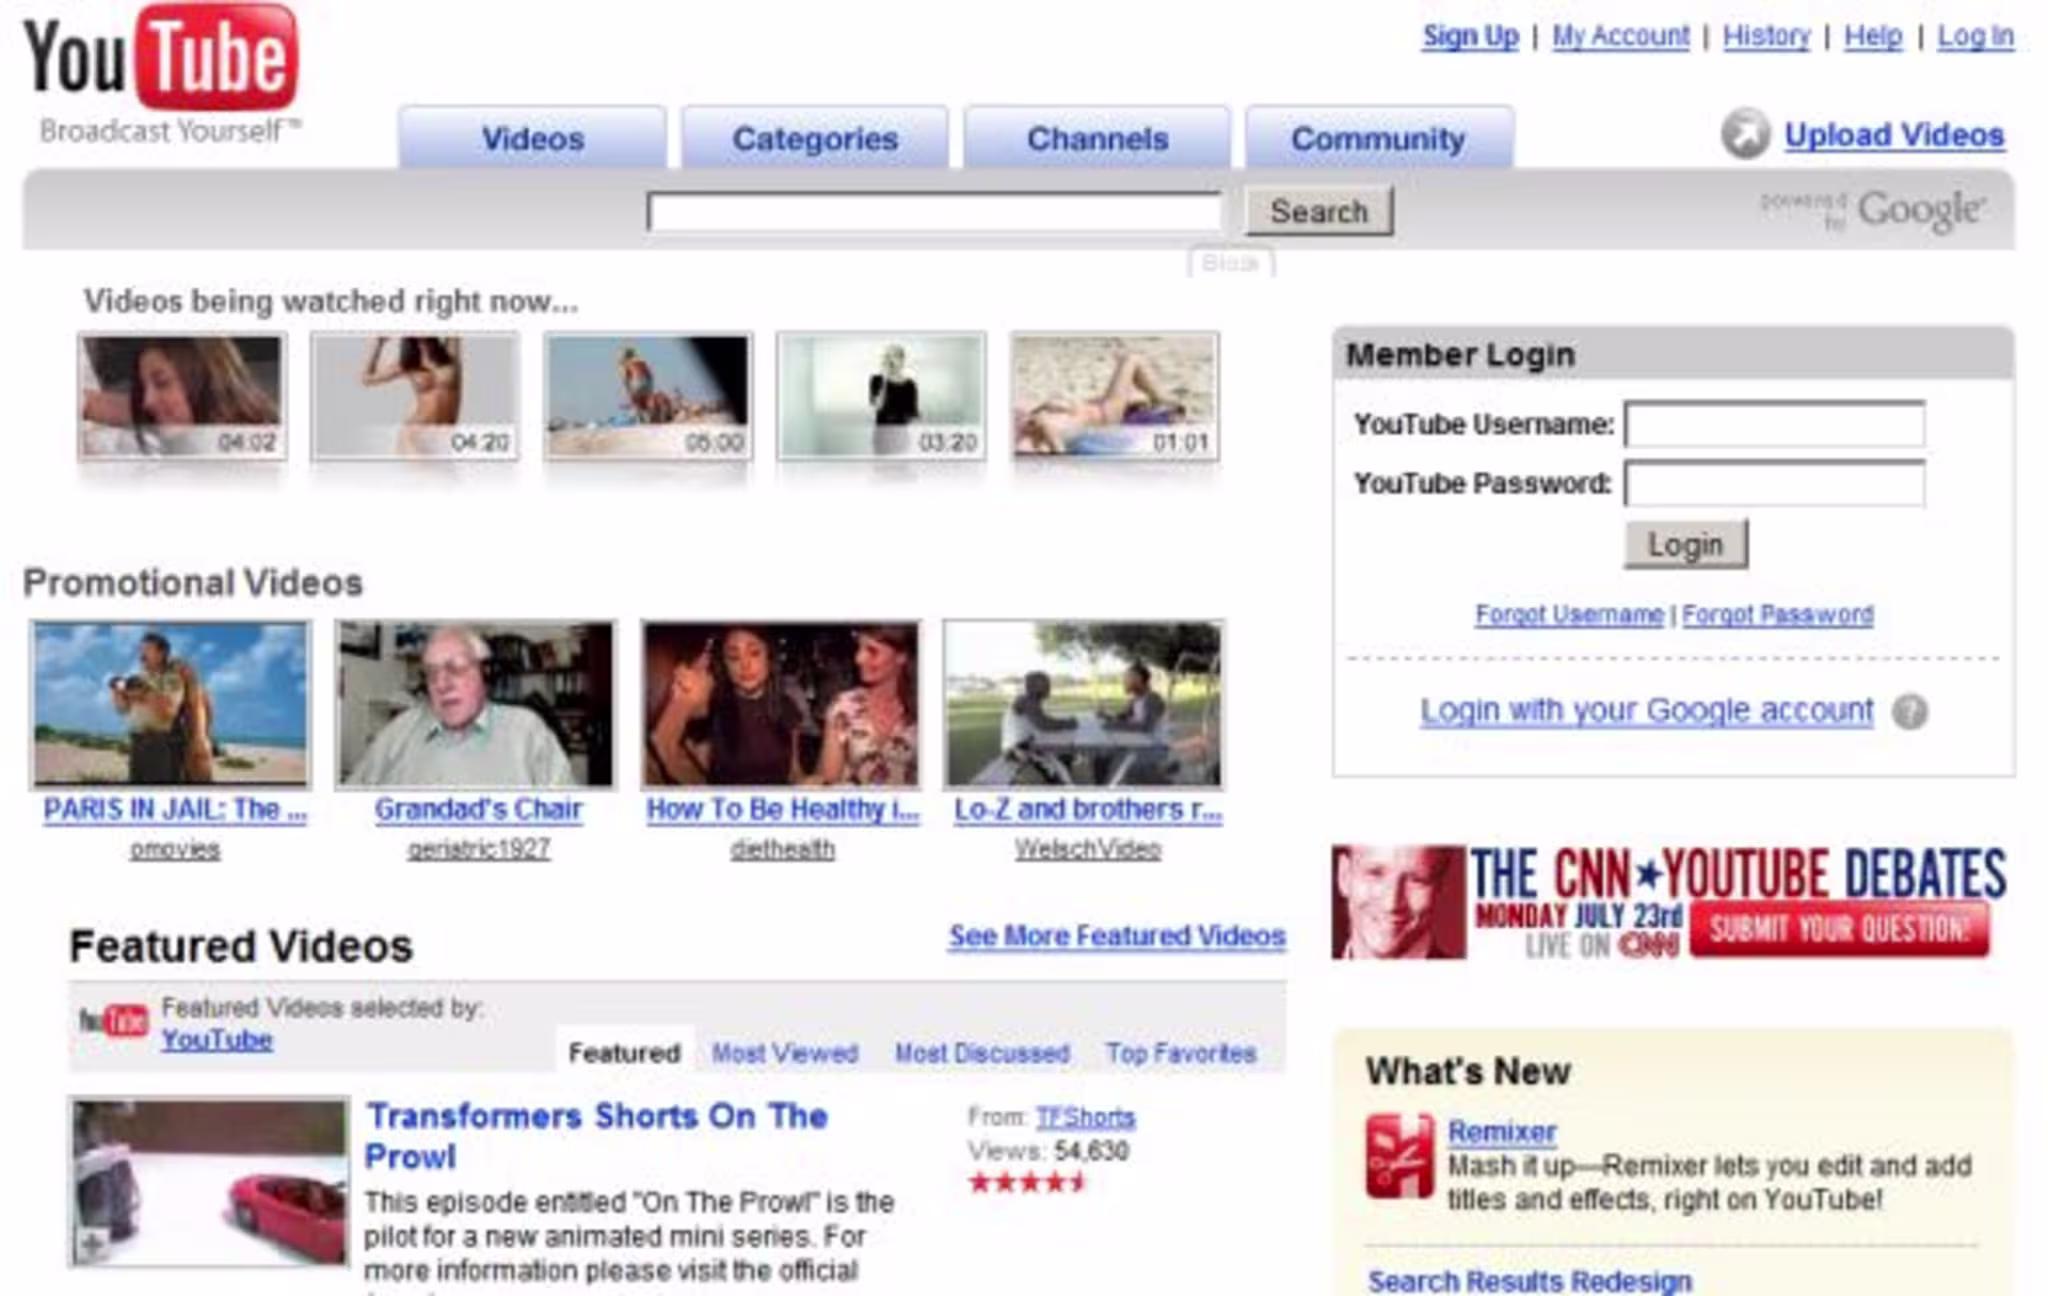Click the powered by Google logo

[1872, 210]
